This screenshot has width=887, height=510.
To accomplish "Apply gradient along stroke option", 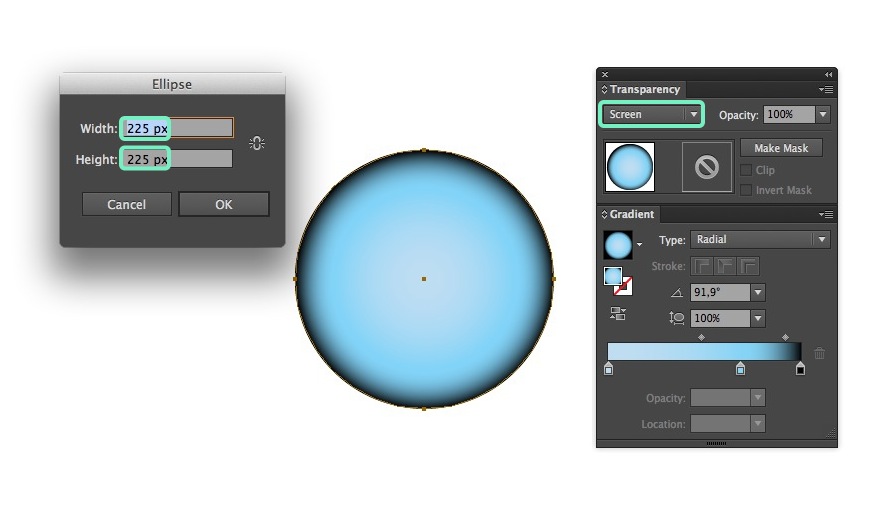I will (x=725, y=266).
